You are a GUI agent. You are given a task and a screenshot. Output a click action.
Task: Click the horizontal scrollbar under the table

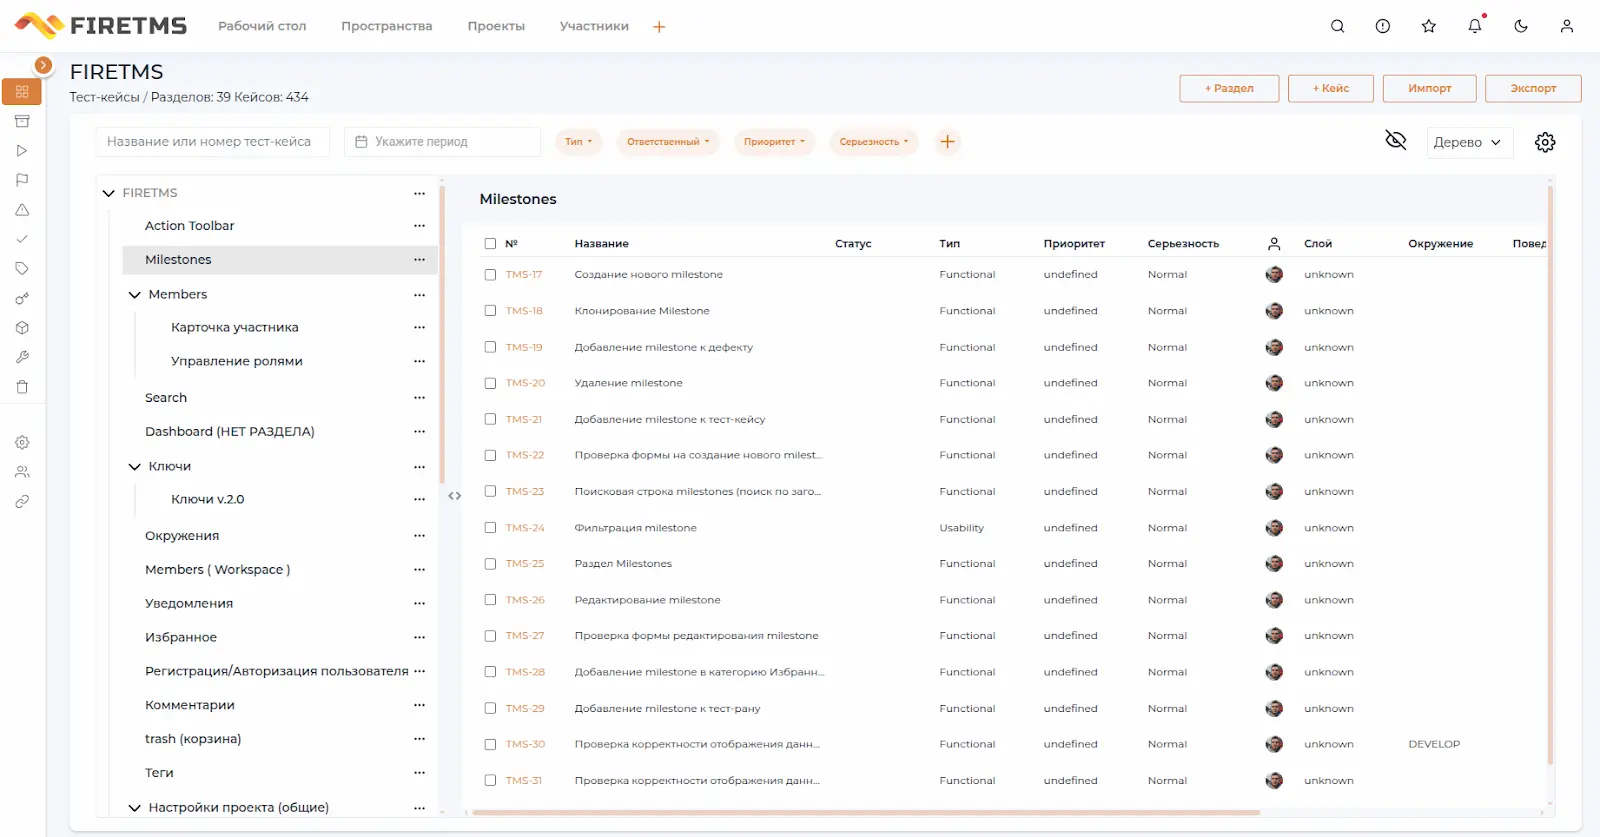click(x=866, y=813)
